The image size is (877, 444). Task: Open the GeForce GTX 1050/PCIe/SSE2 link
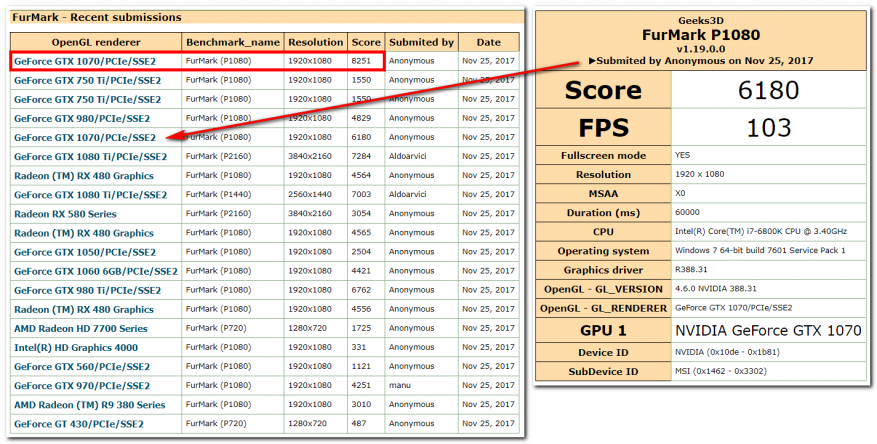pos(85,252)
